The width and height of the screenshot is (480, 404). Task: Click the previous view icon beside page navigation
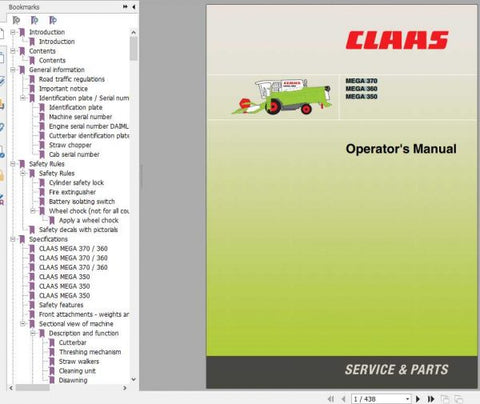445,399
